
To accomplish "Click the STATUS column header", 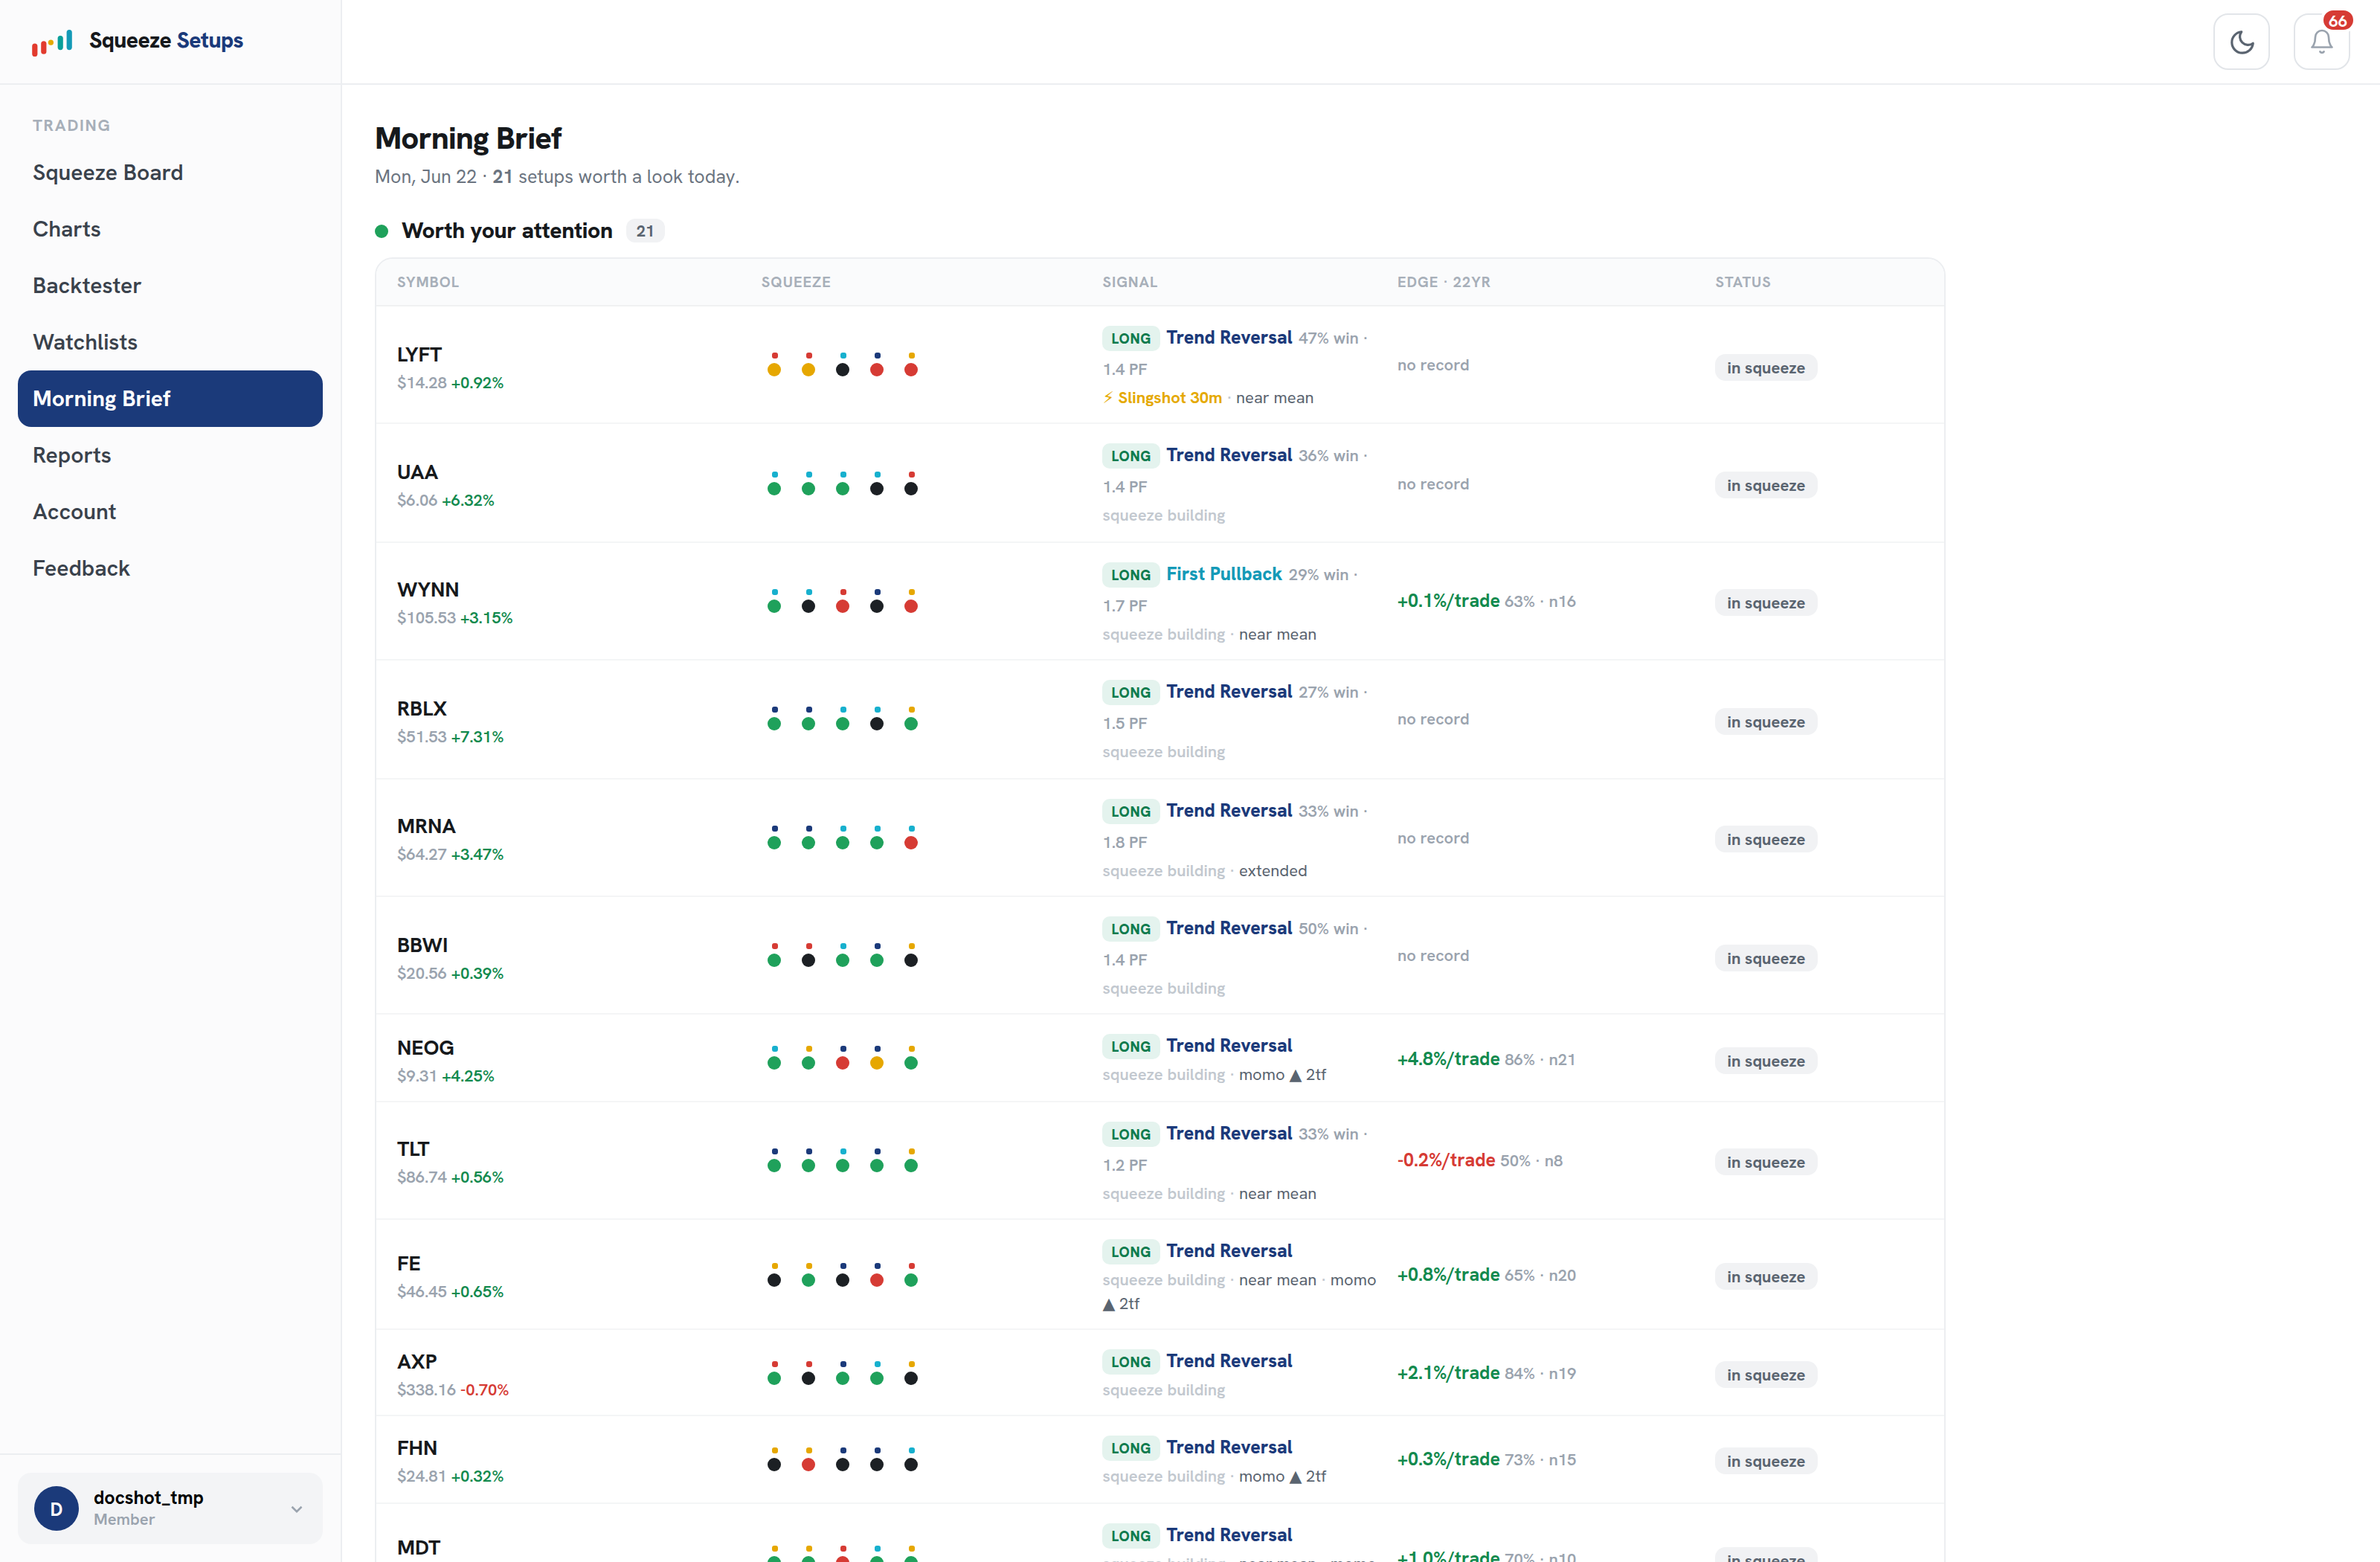I will (1742, 282).
